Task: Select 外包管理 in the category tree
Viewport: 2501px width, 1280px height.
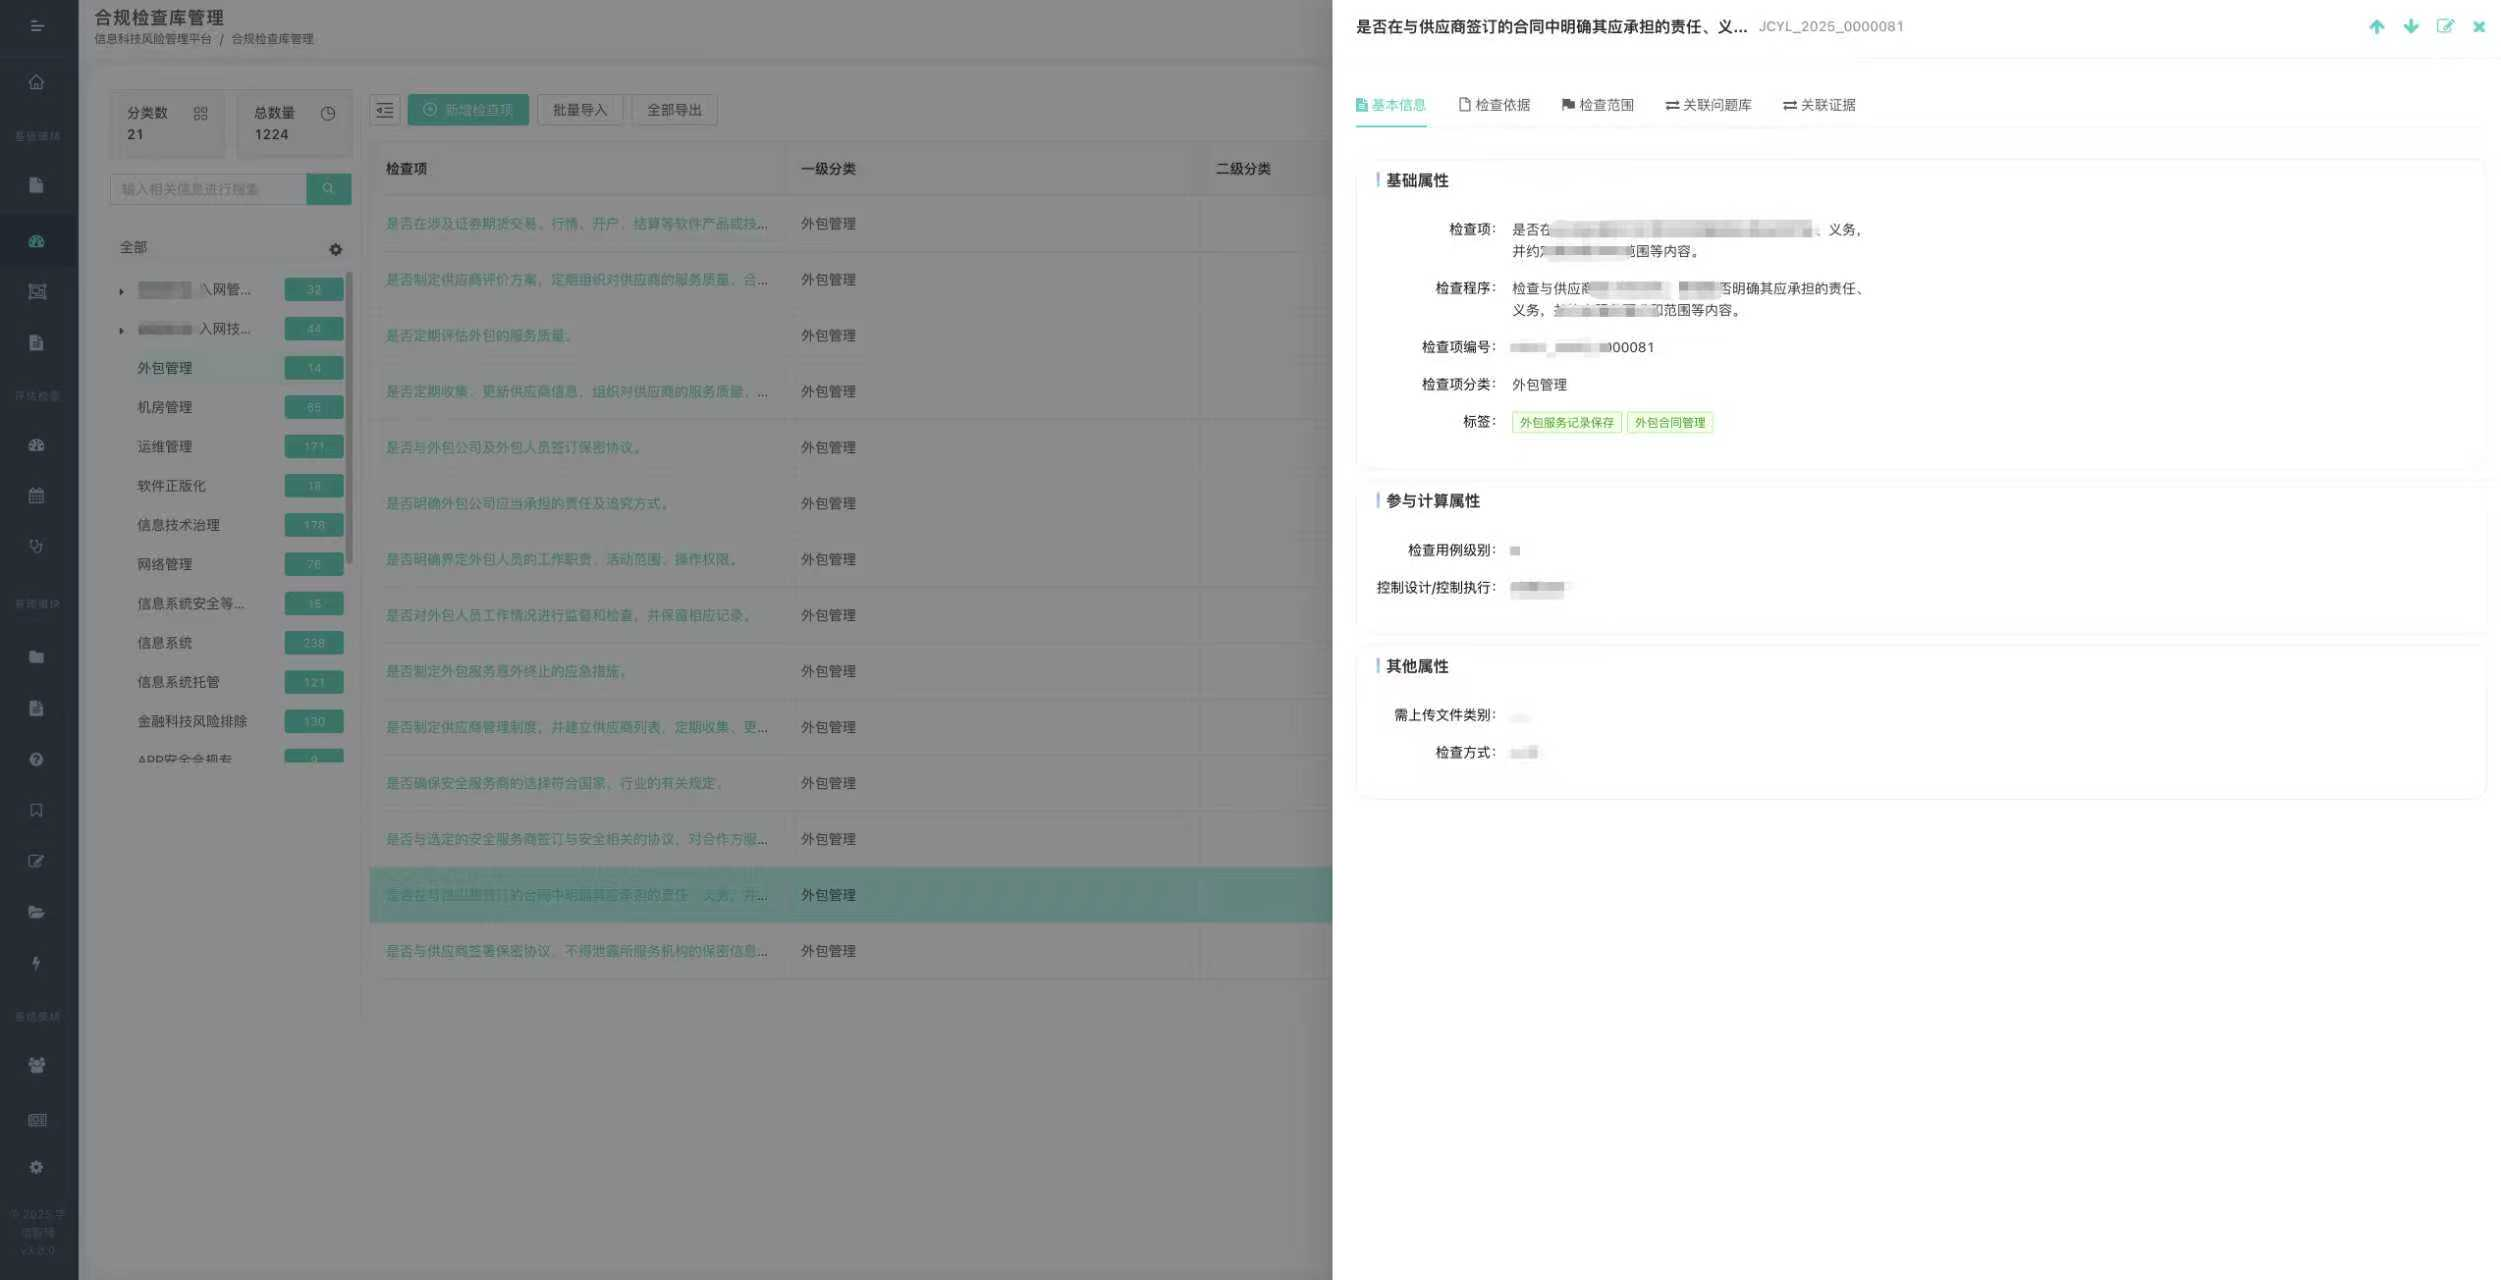Action: [165, 368]
